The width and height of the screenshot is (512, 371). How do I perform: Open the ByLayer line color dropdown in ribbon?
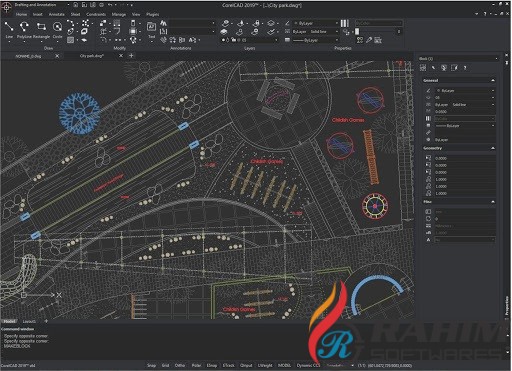[316, 23]
